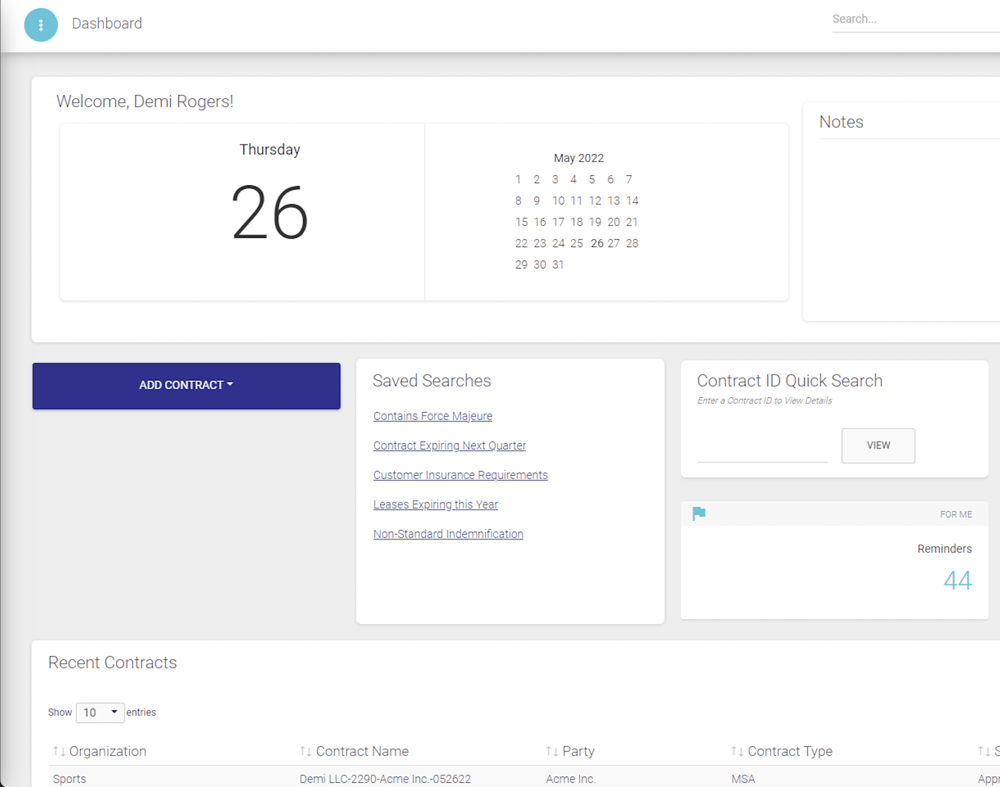Open the Add Contract dropdown button
Image resolution: width=1000 pixels, height=787 pixels.
coord(186,386)
